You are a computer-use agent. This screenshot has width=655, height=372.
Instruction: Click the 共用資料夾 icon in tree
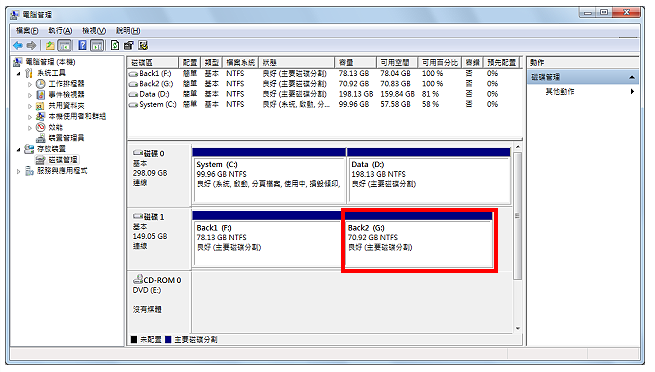coord(41,106)
